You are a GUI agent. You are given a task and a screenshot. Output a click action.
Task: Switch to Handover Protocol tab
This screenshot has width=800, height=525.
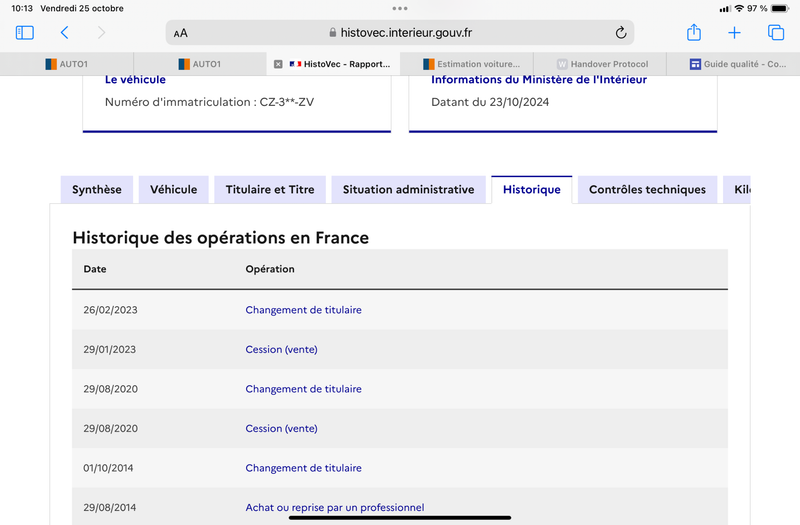600,64
